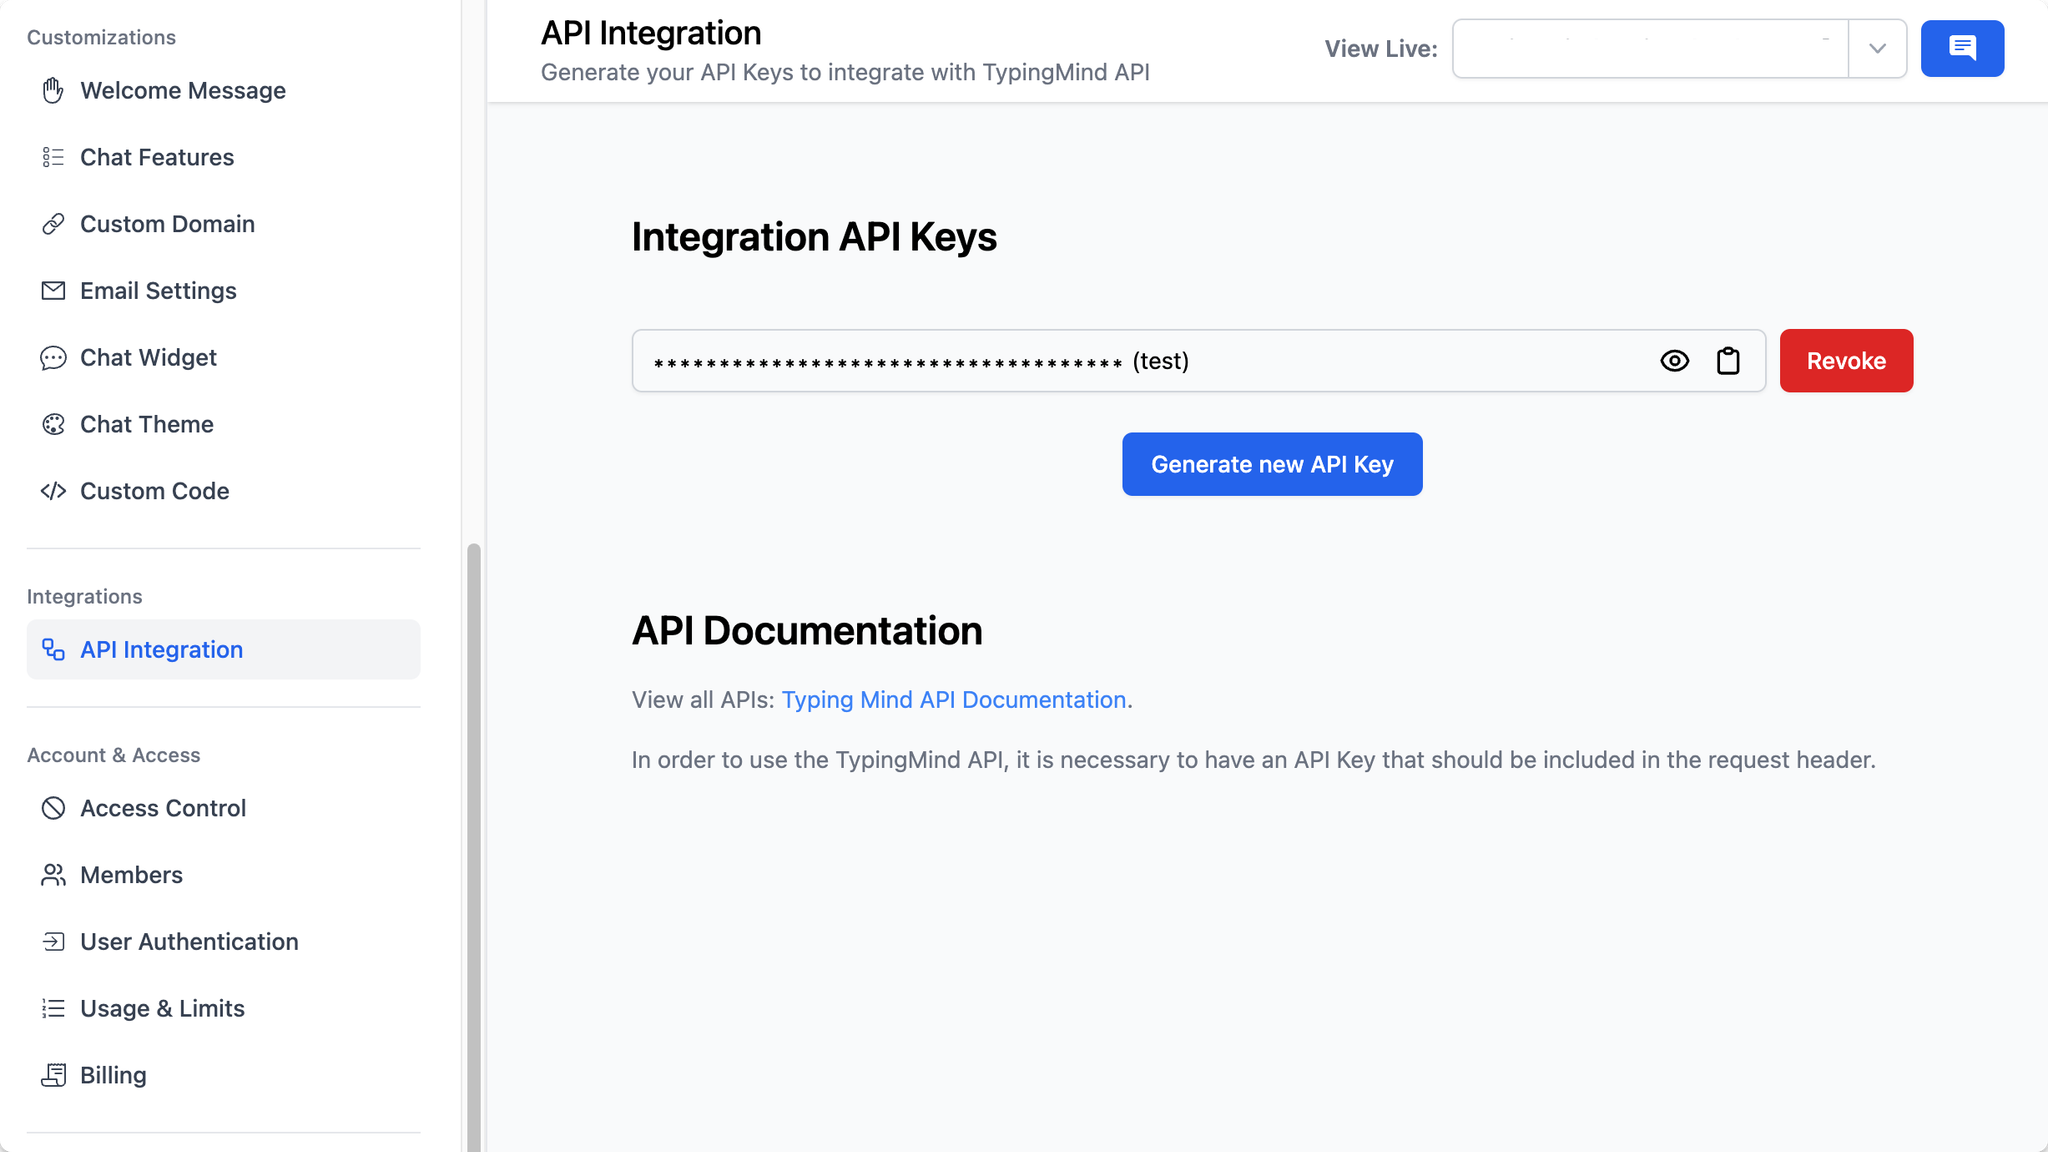Click the View Live label

1381,49
